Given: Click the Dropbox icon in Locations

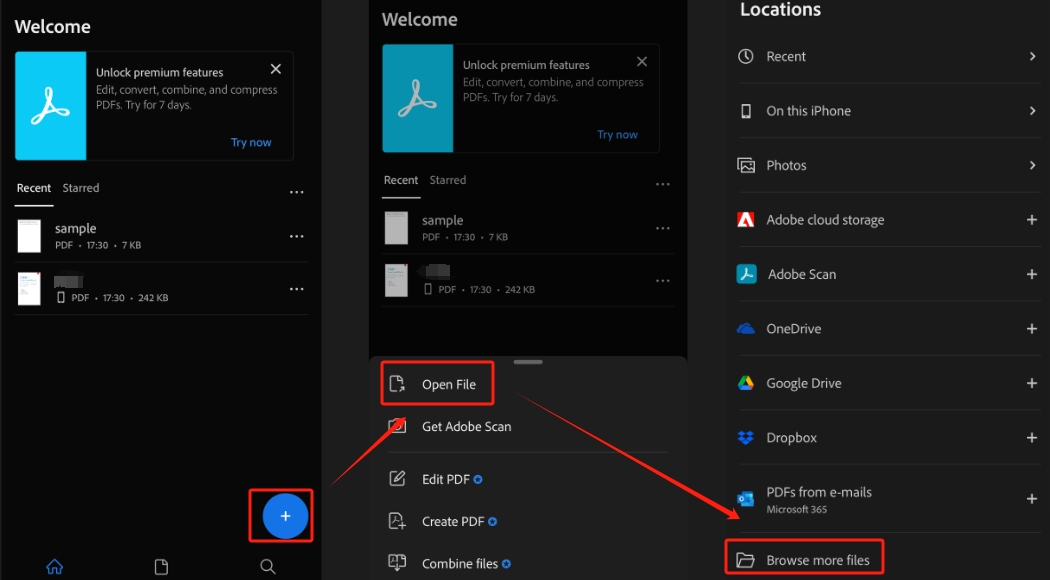Looking at the screenshot, I should tap(746, 438).
